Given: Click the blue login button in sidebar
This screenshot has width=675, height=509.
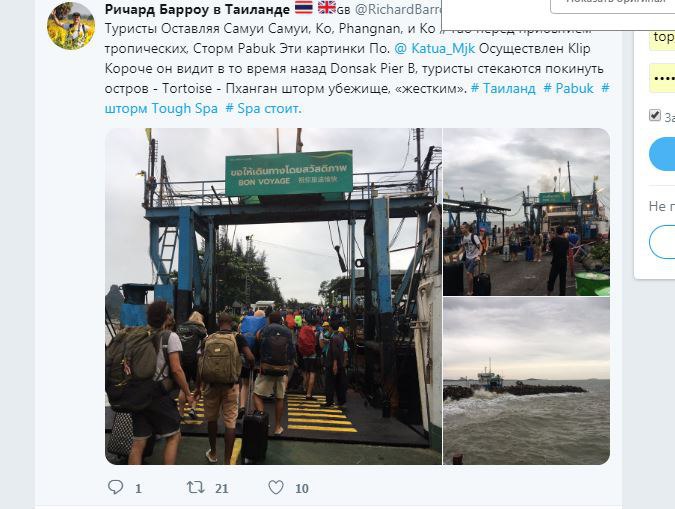Looking at the screenshot, I should coord(662,154).
